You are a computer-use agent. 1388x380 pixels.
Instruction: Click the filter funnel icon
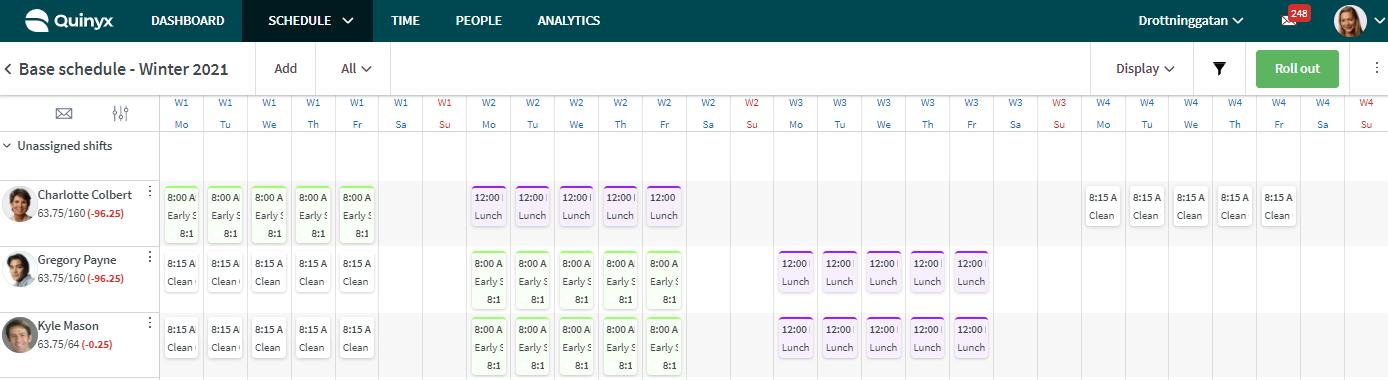point(1219,69)
